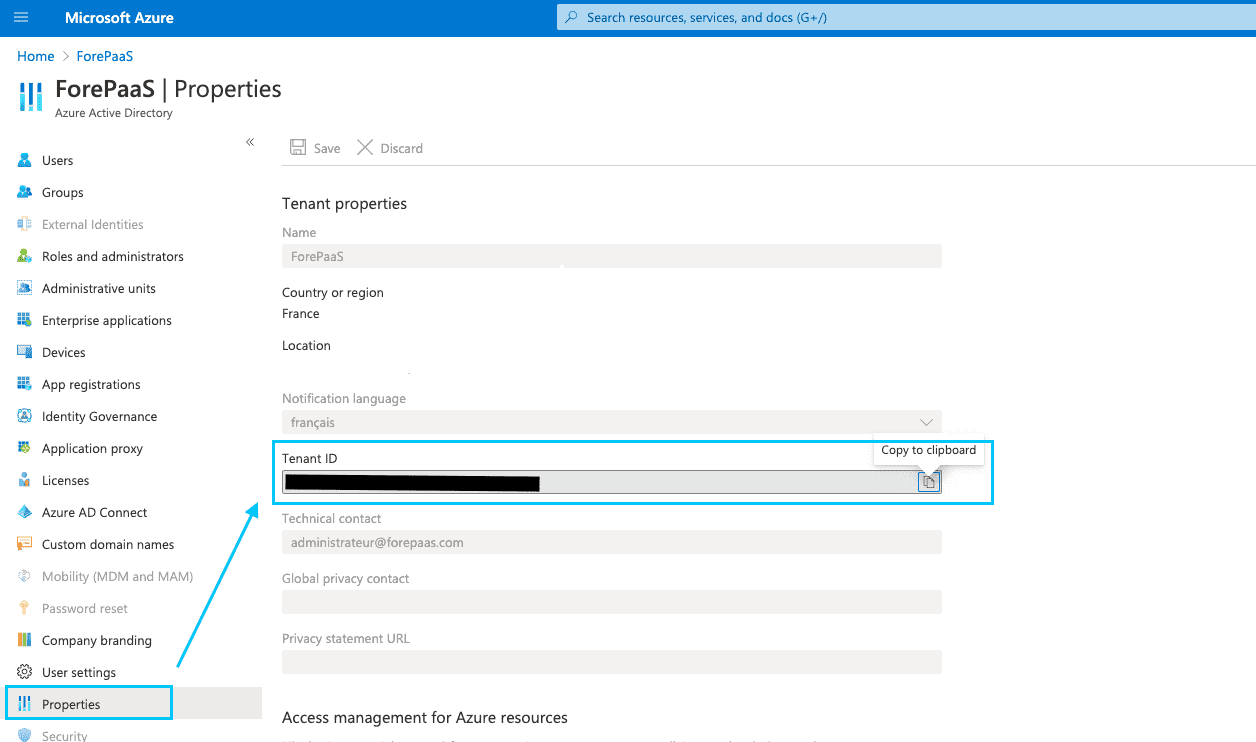Click the Microsoft Azure title

119,18
